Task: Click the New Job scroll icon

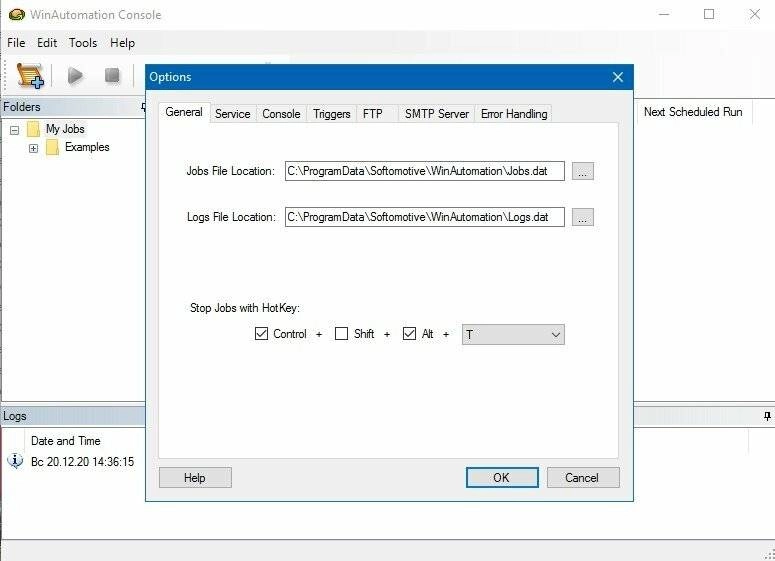Action: coord(30,76)
